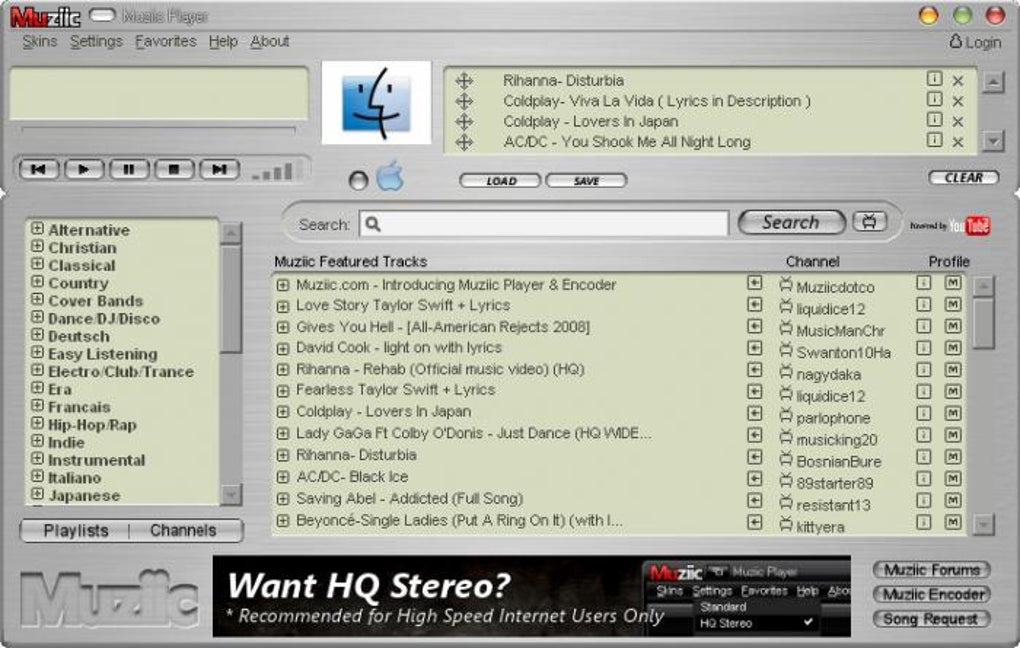
Task: Grab move handle of Coldplay - Lovers In Japan
Action: [464, 122]
